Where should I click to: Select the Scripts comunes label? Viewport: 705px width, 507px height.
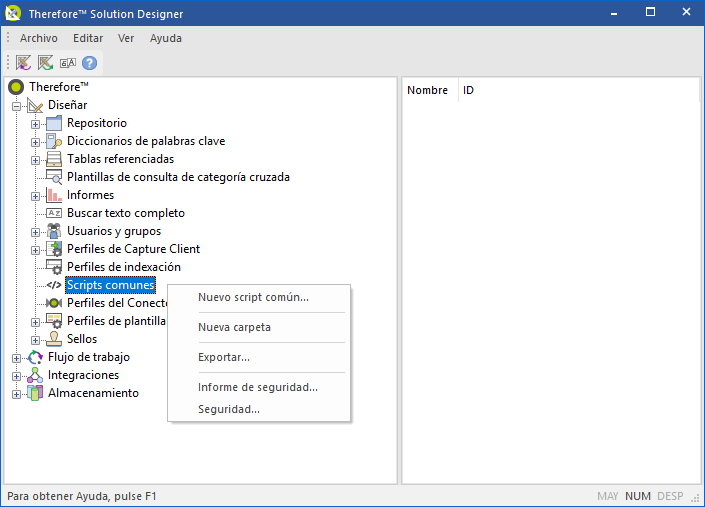111,285
